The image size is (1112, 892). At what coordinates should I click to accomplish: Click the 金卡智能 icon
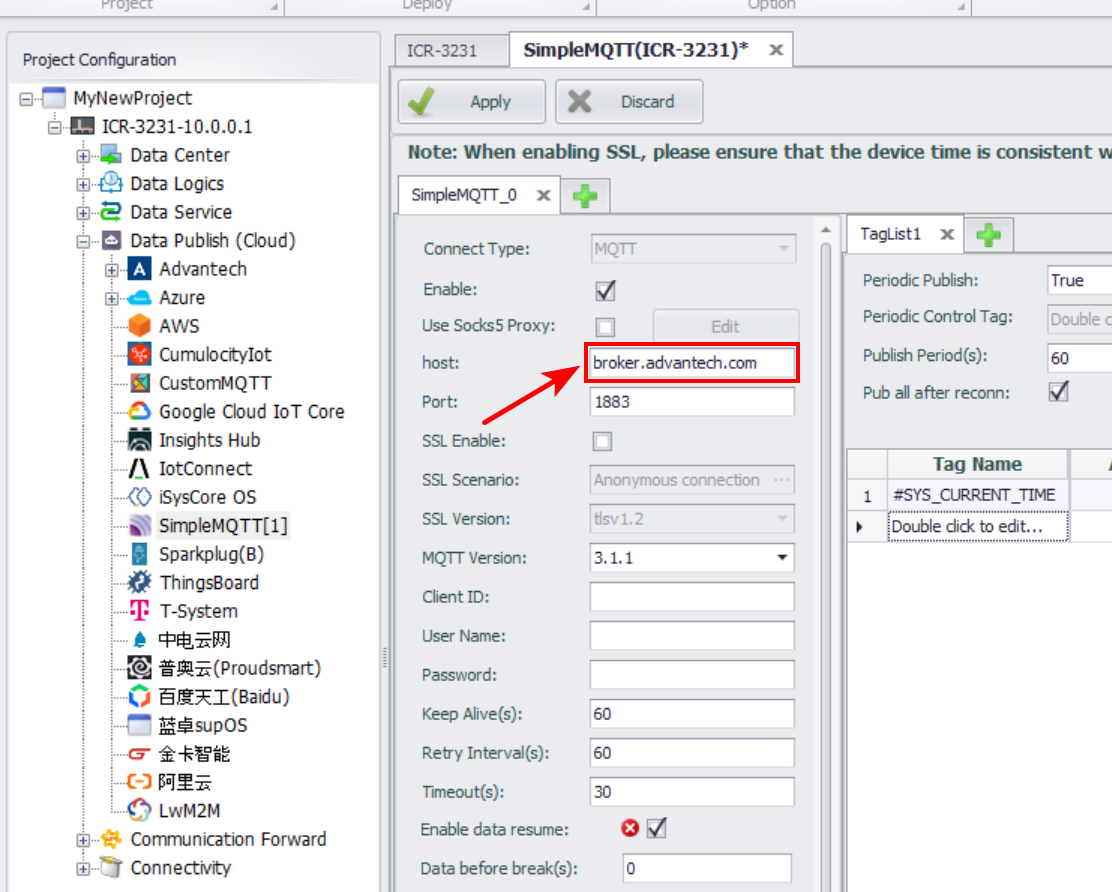(140, 754)
